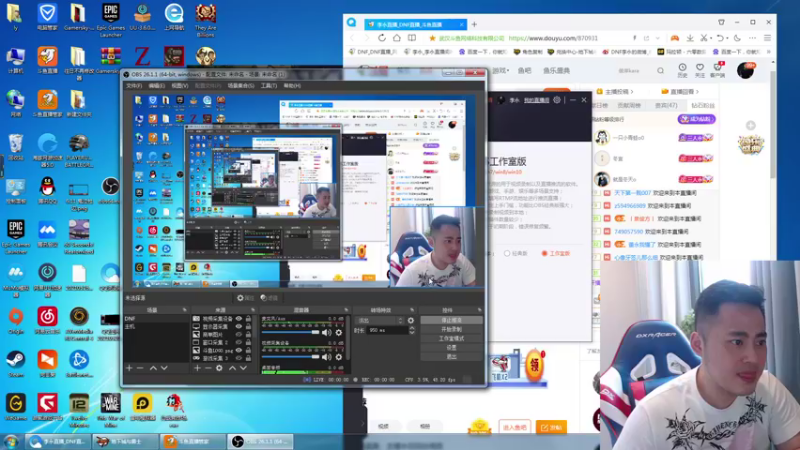This screenshot has width=800, height=450.
Task: Click the 退出 exit button in OBS
Action: pyautogui.click(x=452, y=357)
